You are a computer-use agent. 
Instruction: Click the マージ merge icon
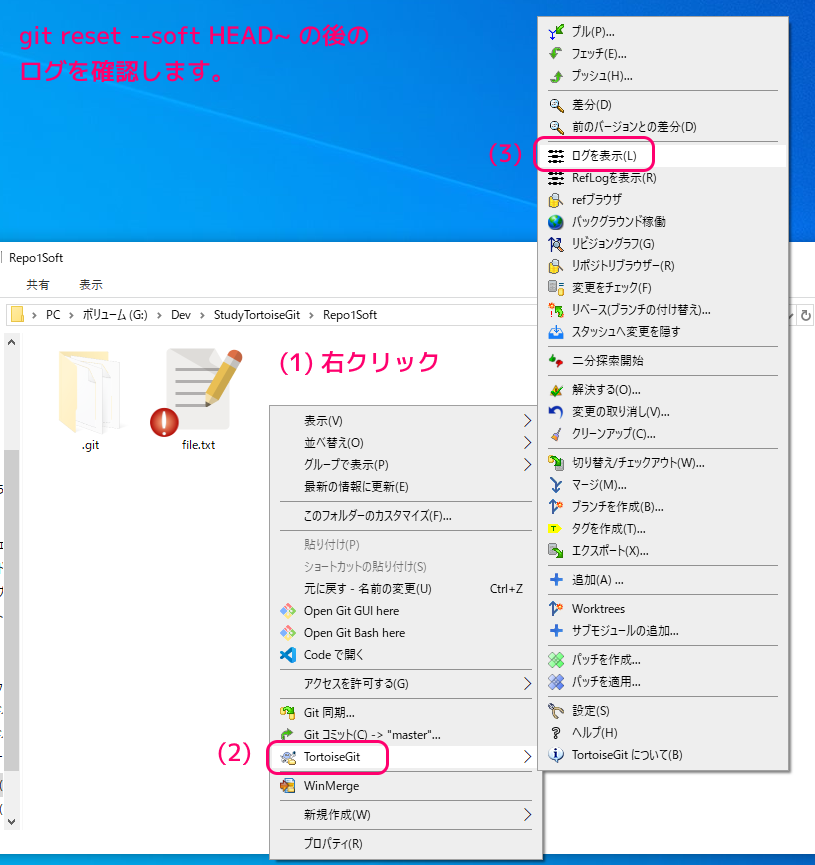point(556,485)
